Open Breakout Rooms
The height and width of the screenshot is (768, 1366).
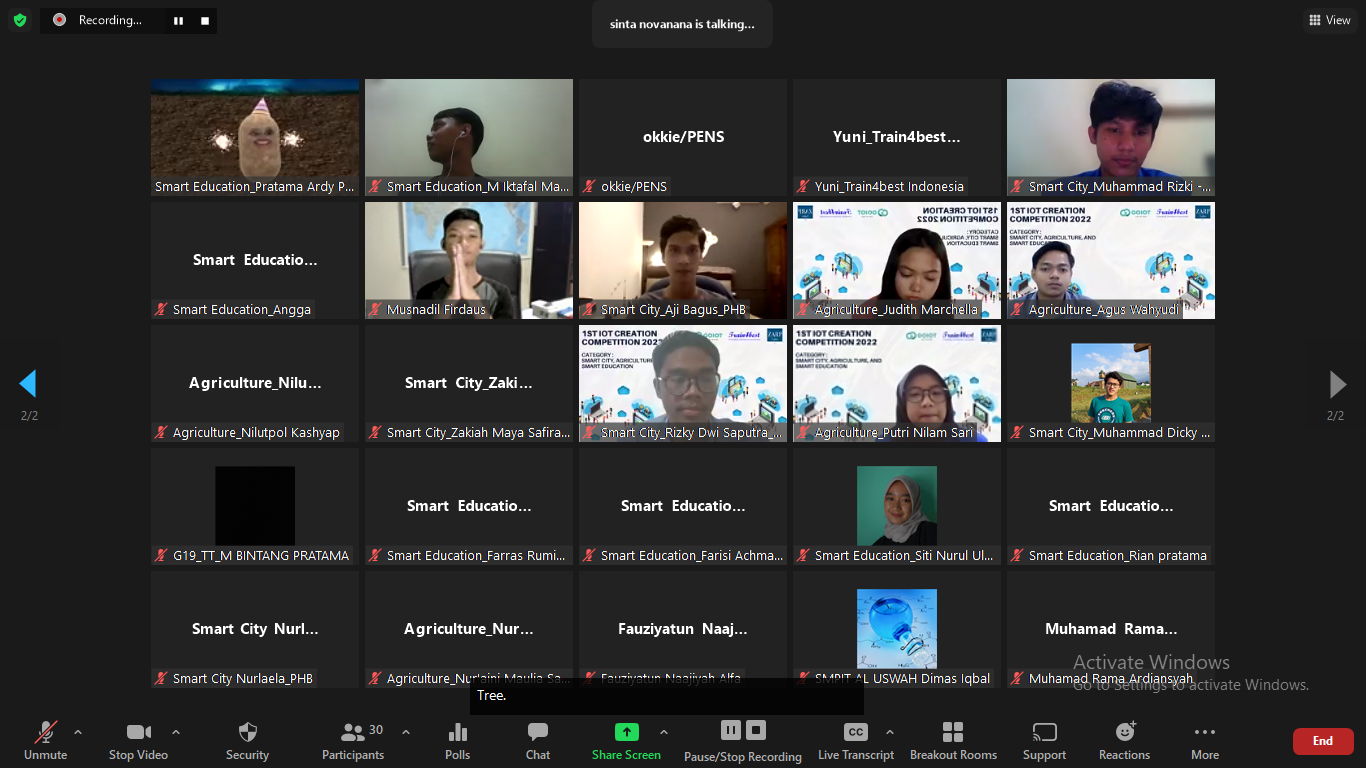[x=953, y=740]
